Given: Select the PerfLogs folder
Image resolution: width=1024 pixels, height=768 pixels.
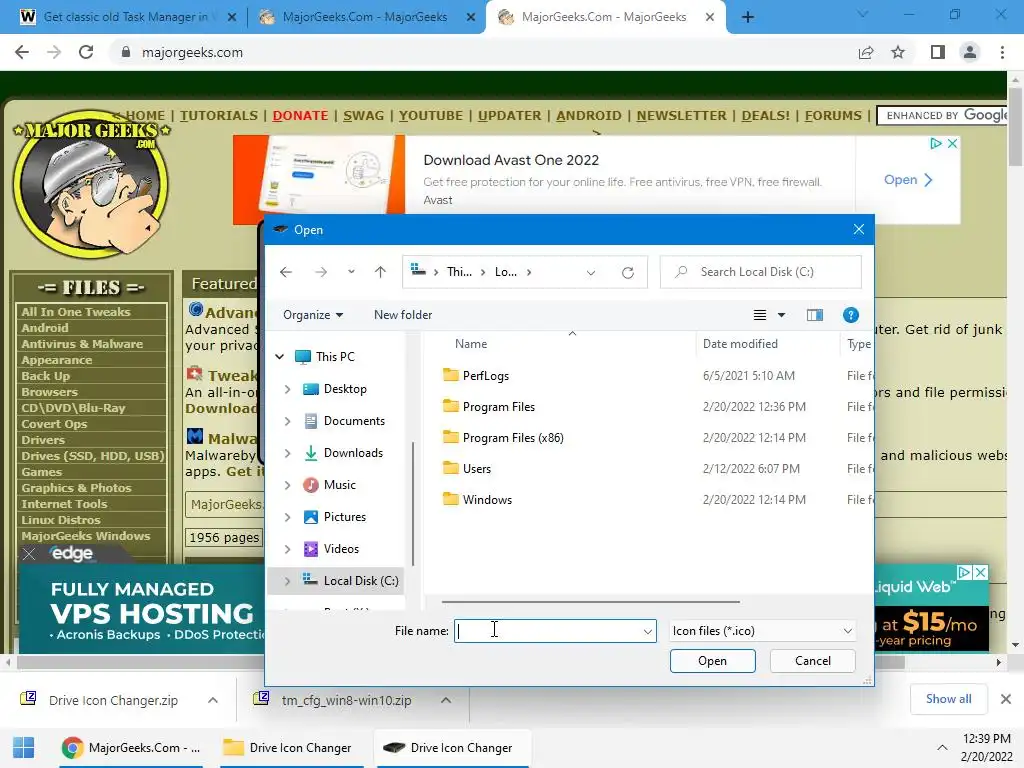Looking at the screenshot, I should point(485,376).
